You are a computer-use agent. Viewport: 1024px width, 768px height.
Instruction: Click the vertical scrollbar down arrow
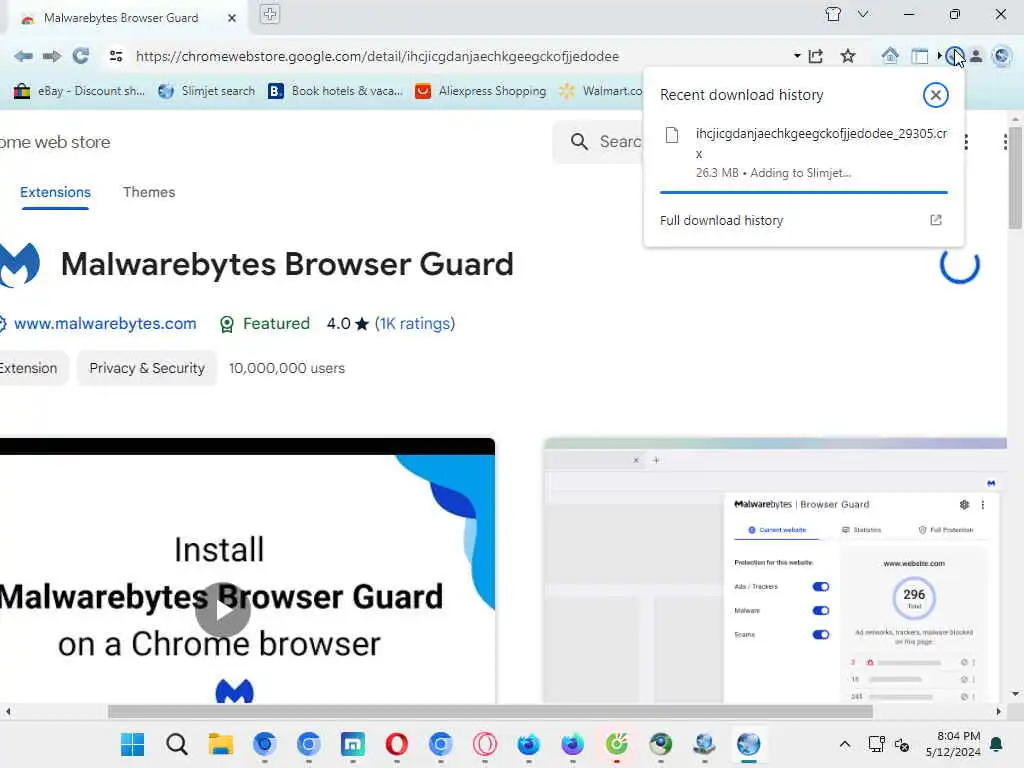point(1015,694)
